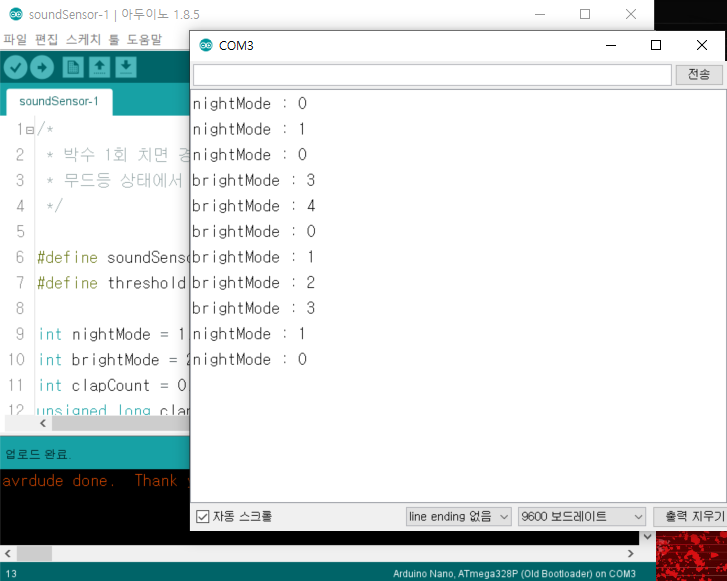The height and width of the screenshot is (581, 727).
Task: Click 'int clapCount = 0' code line
Action: [x=113, y=385]
